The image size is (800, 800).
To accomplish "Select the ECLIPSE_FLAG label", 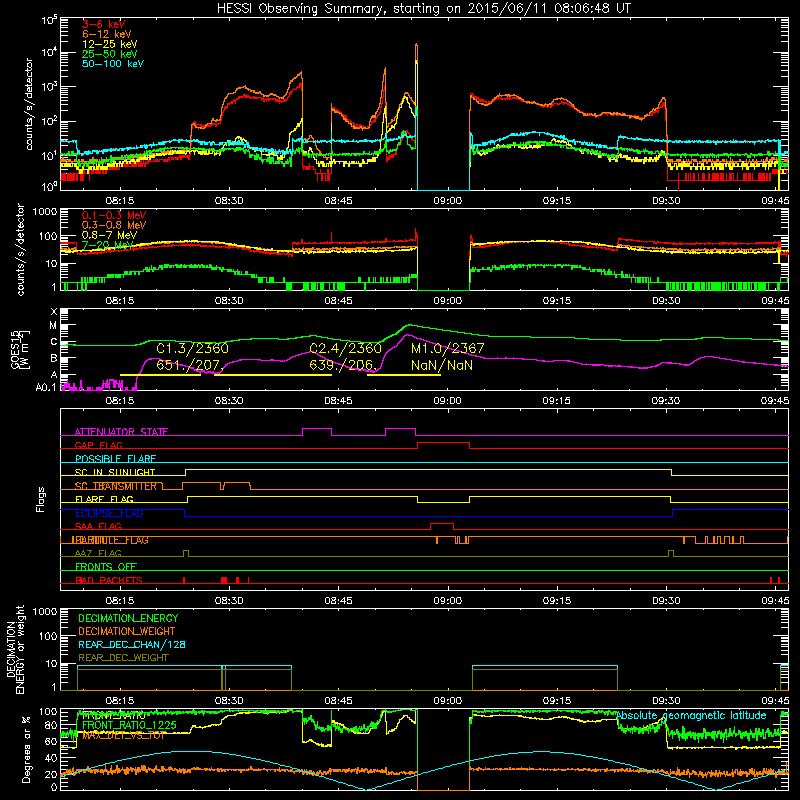I will (109, 513).
